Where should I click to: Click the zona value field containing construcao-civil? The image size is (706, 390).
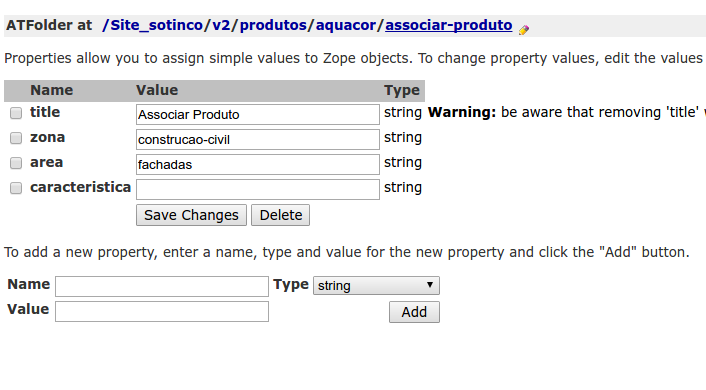[x=258, y=140]
